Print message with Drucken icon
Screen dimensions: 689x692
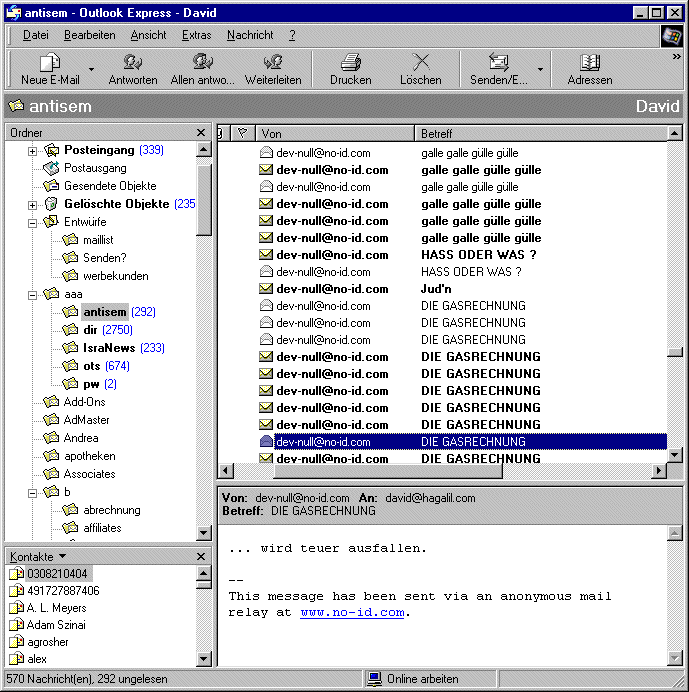point(350,62)
